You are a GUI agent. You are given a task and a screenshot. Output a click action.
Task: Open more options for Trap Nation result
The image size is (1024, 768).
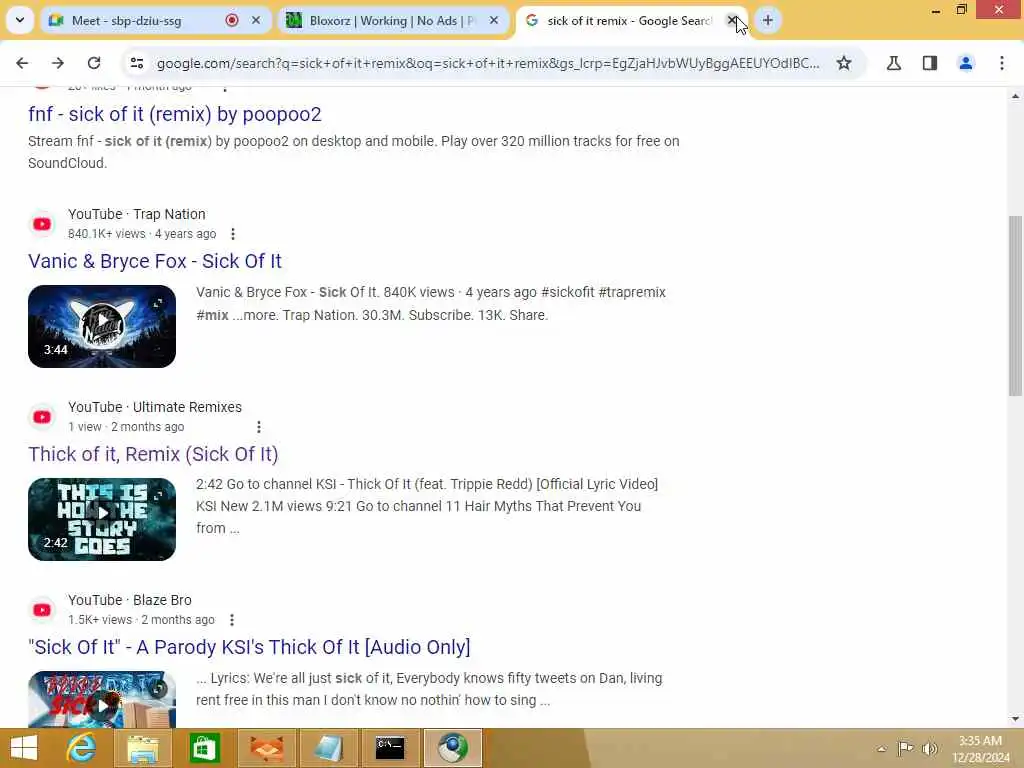[232, 234]
